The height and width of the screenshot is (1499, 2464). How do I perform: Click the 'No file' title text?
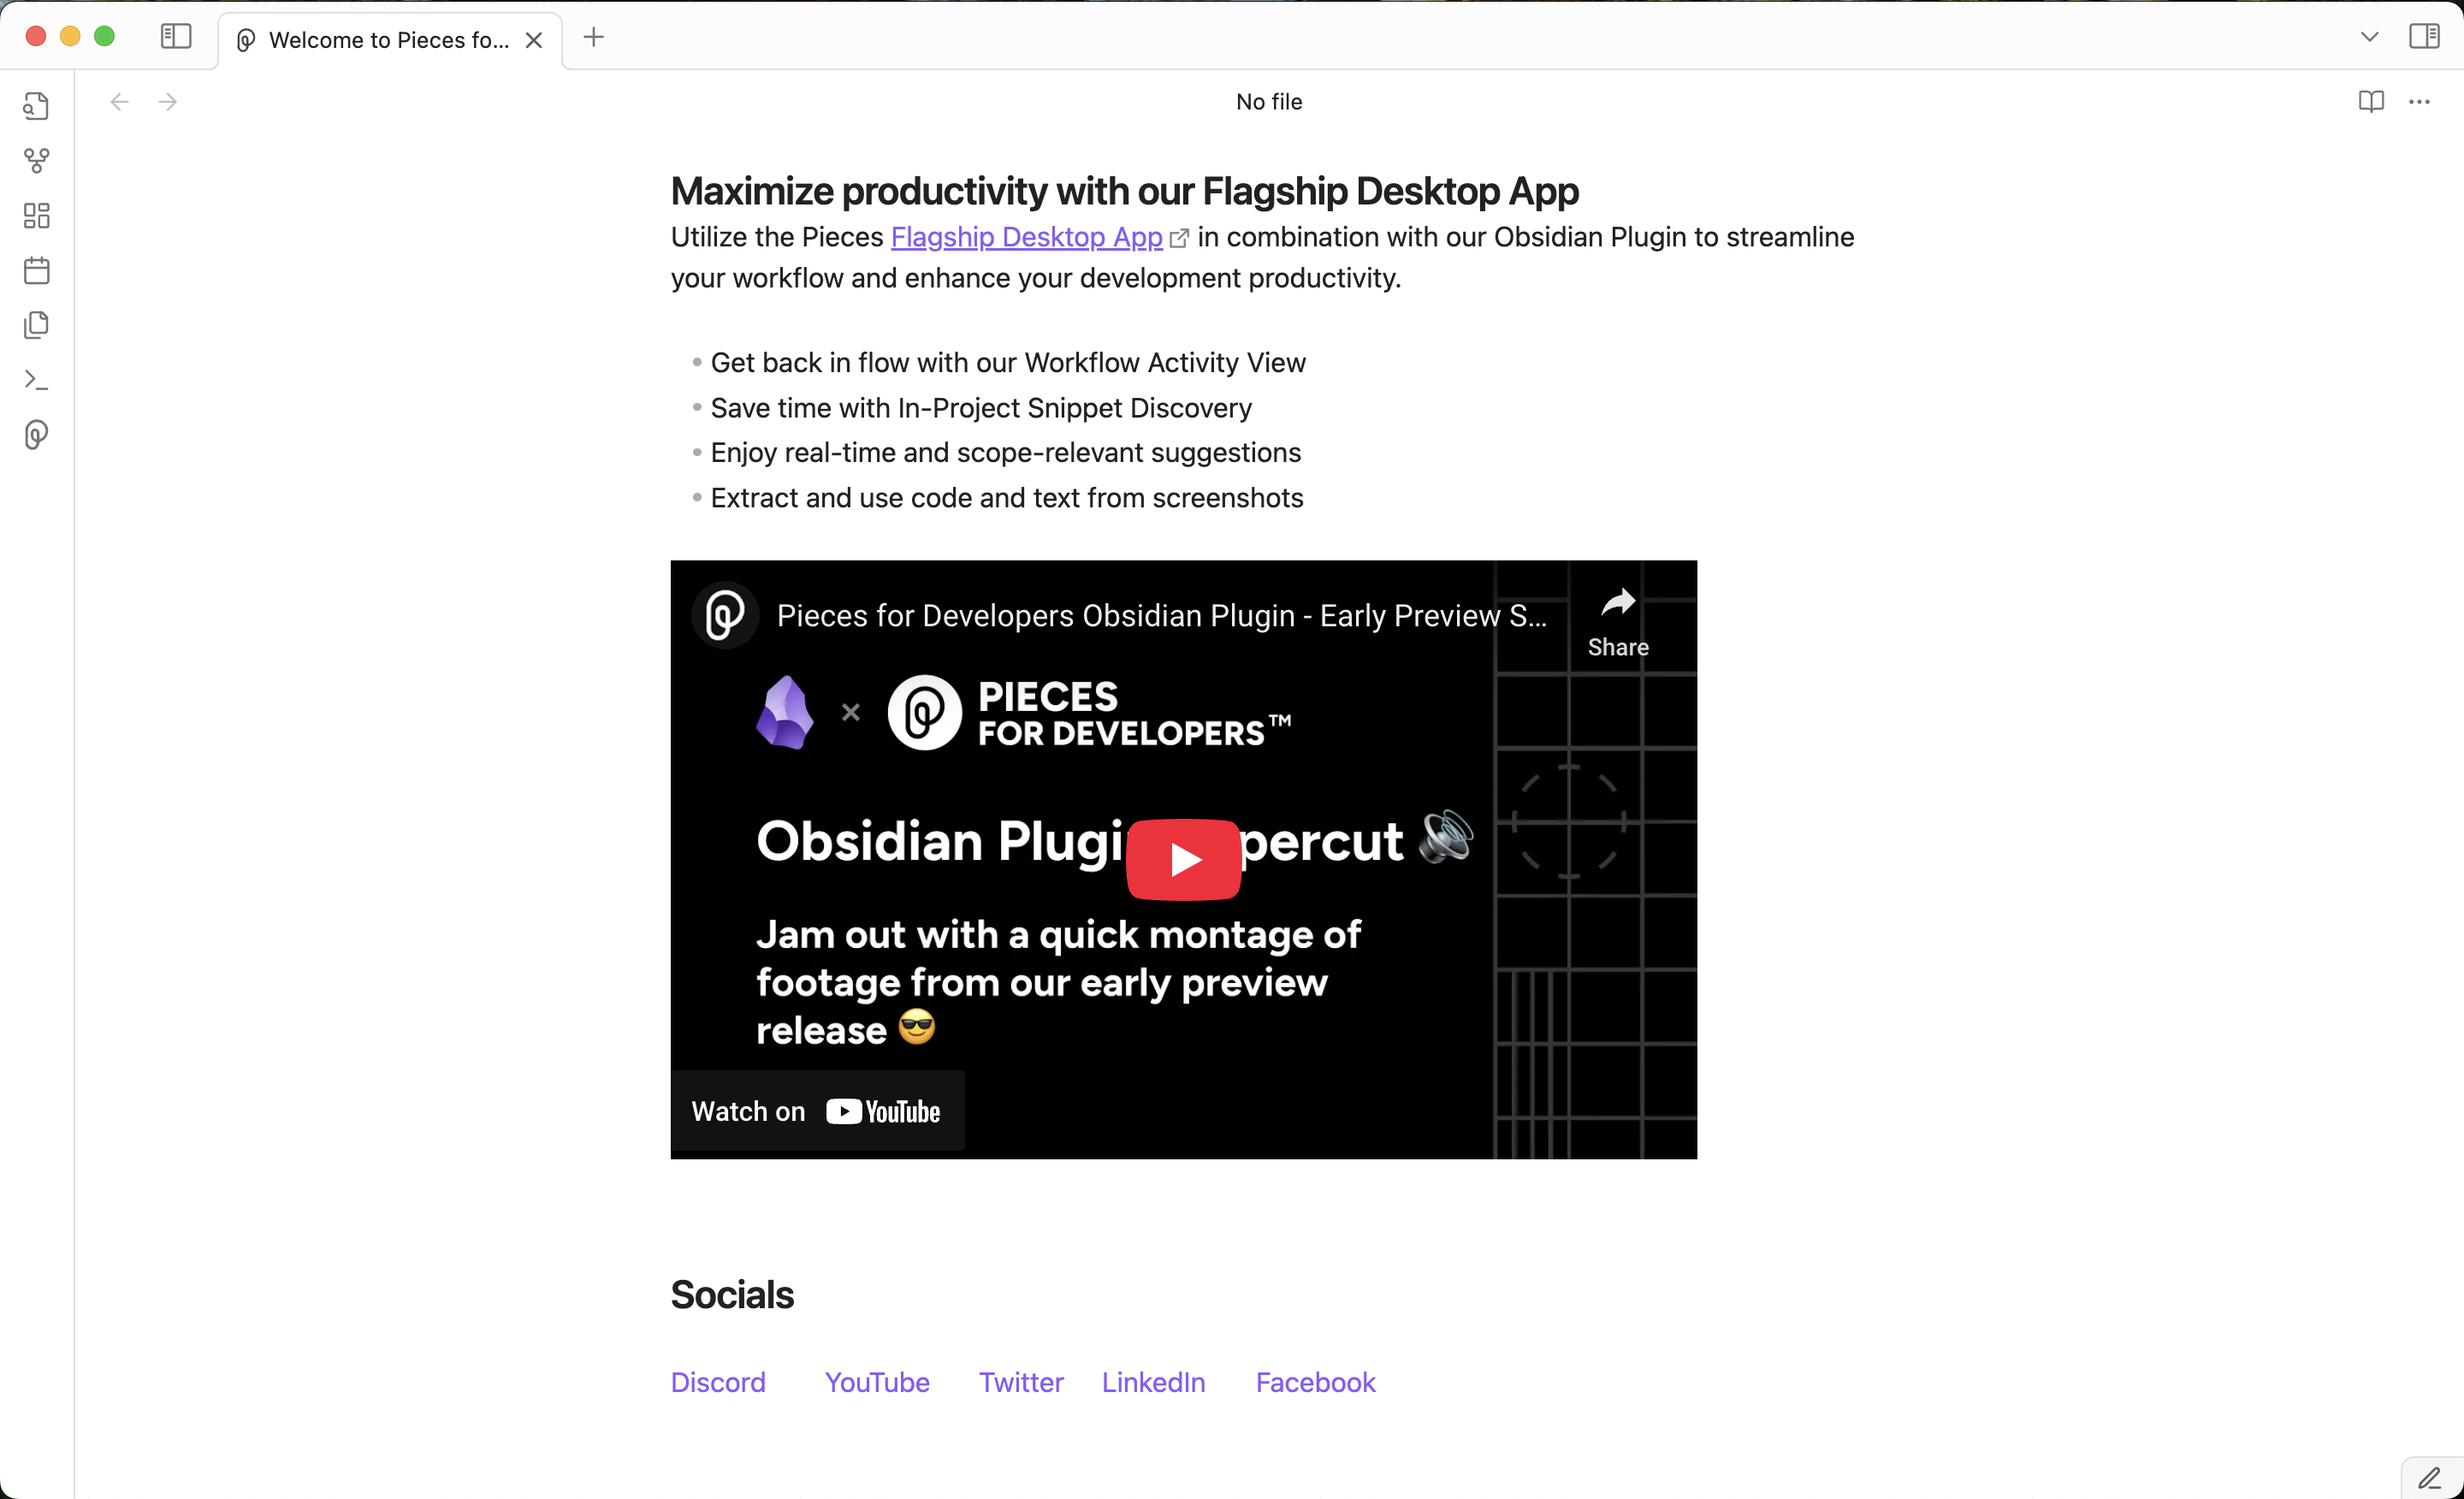[x=1269, y=102]
